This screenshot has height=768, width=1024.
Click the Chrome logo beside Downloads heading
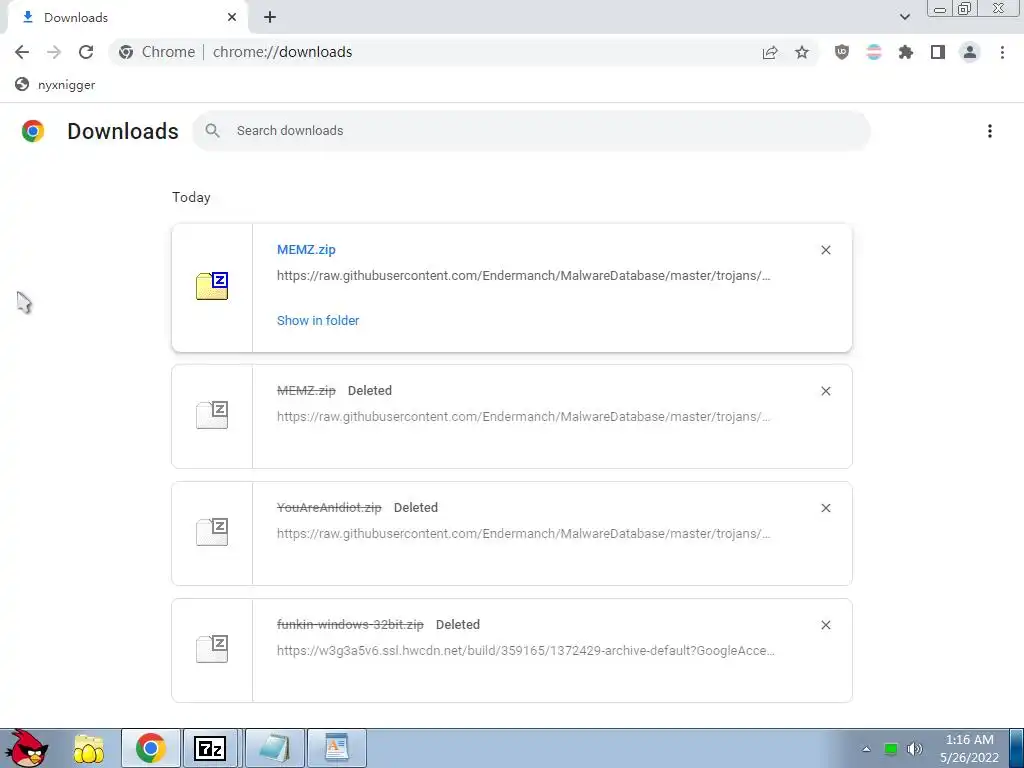[33, 131]
